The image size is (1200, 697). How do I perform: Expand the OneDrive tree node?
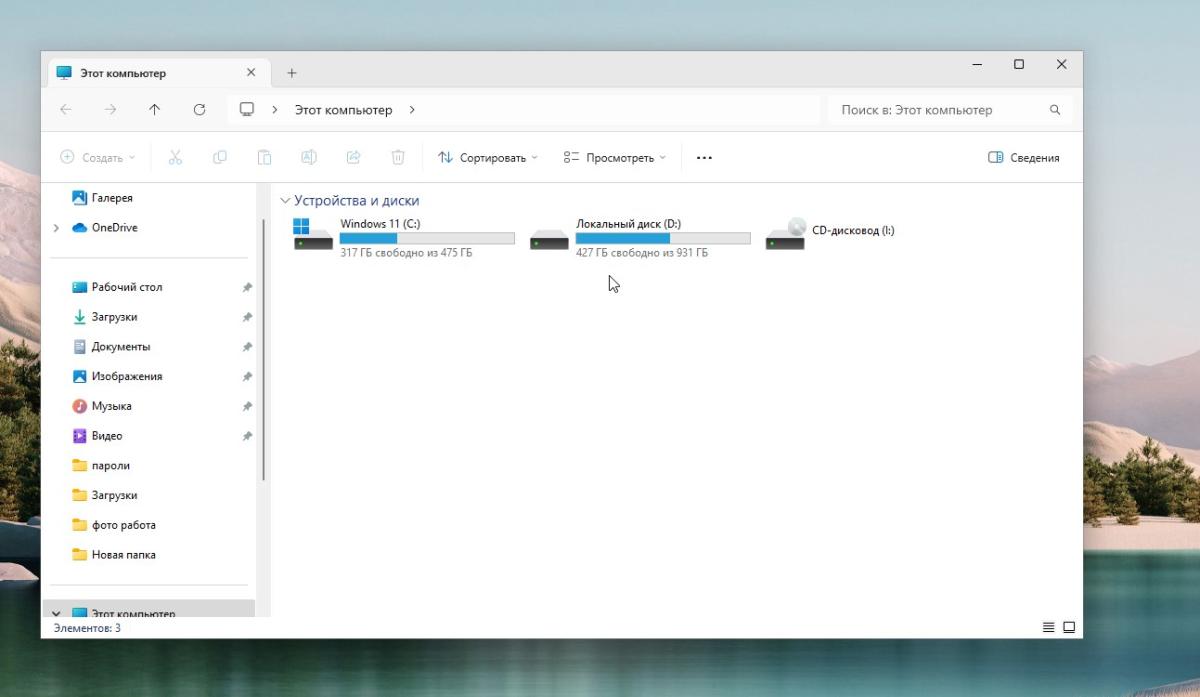tap(56, 228)
